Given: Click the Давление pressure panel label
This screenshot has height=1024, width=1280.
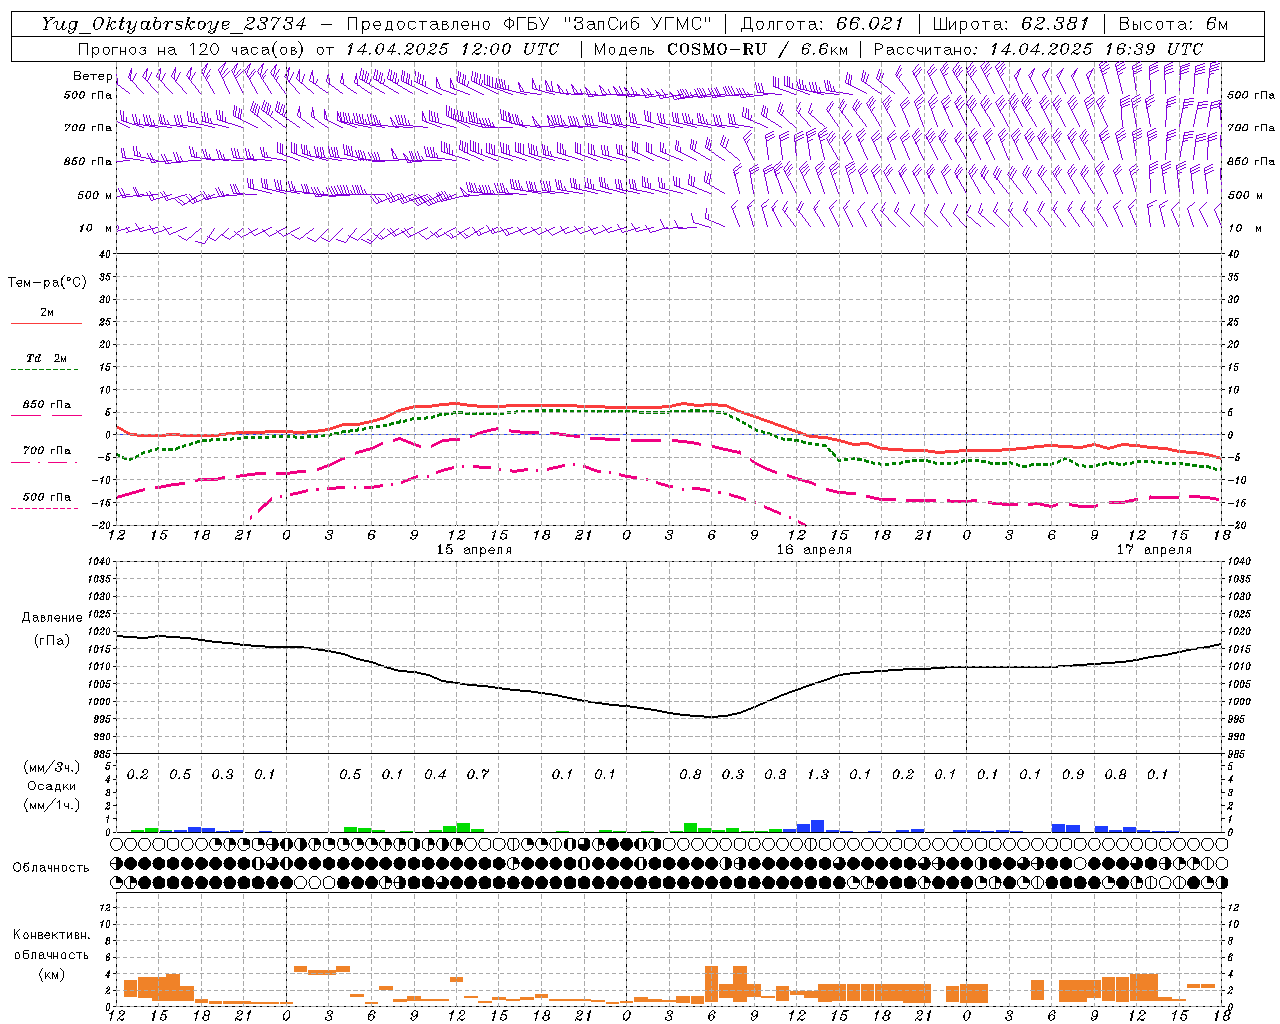Looking at the screenshot, I should [x=52, y=618].
